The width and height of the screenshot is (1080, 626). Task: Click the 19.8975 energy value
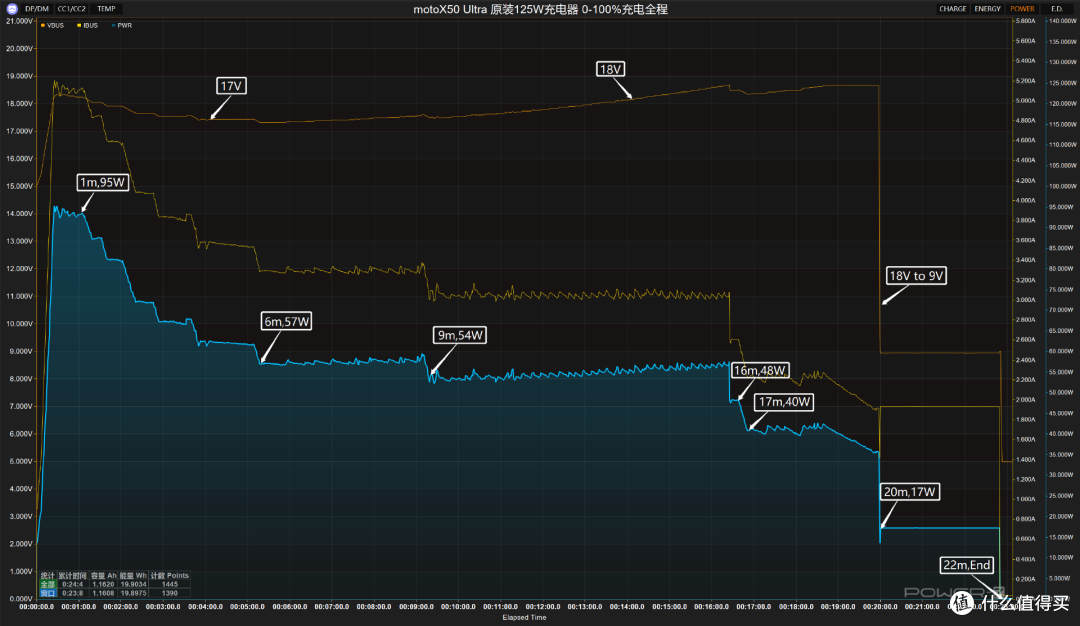coord(134,593)
